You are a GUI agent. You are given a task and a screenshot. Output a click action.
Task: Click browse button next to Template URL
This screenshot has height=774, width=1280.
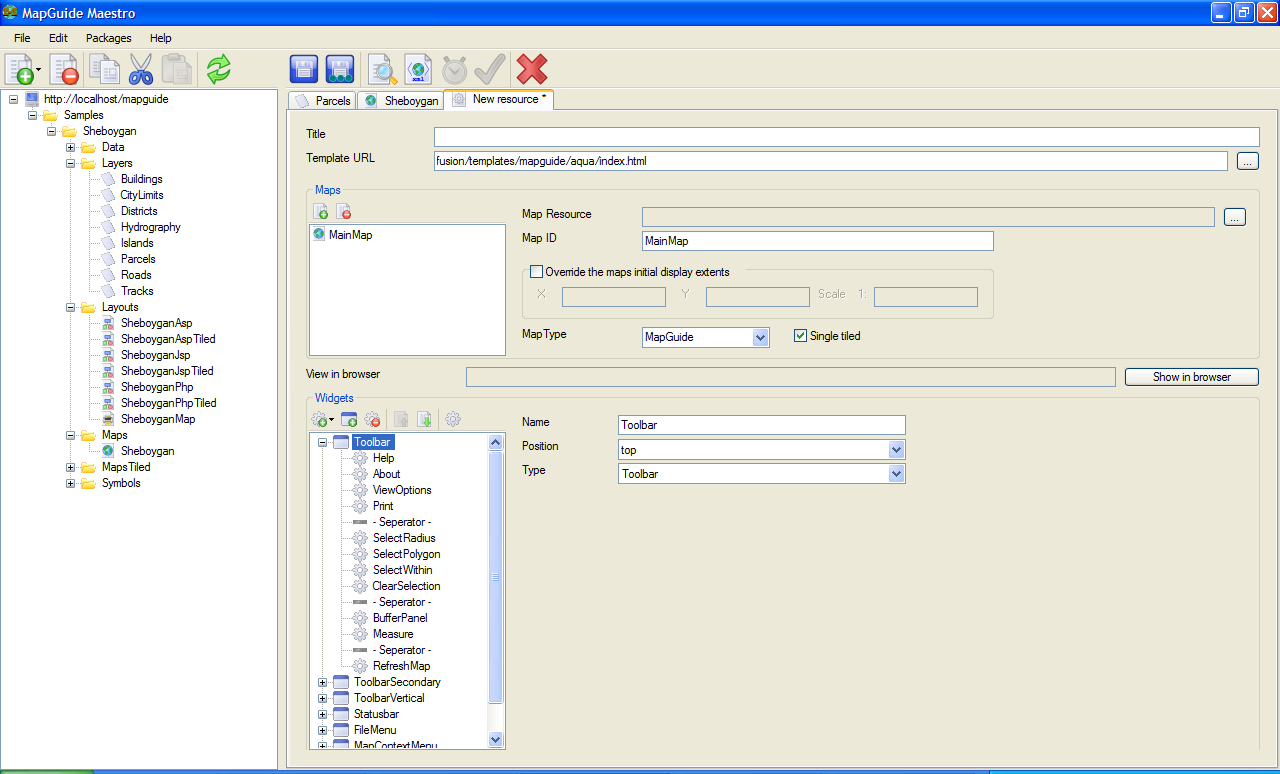pyautogui.click(x=1248, y=160)
